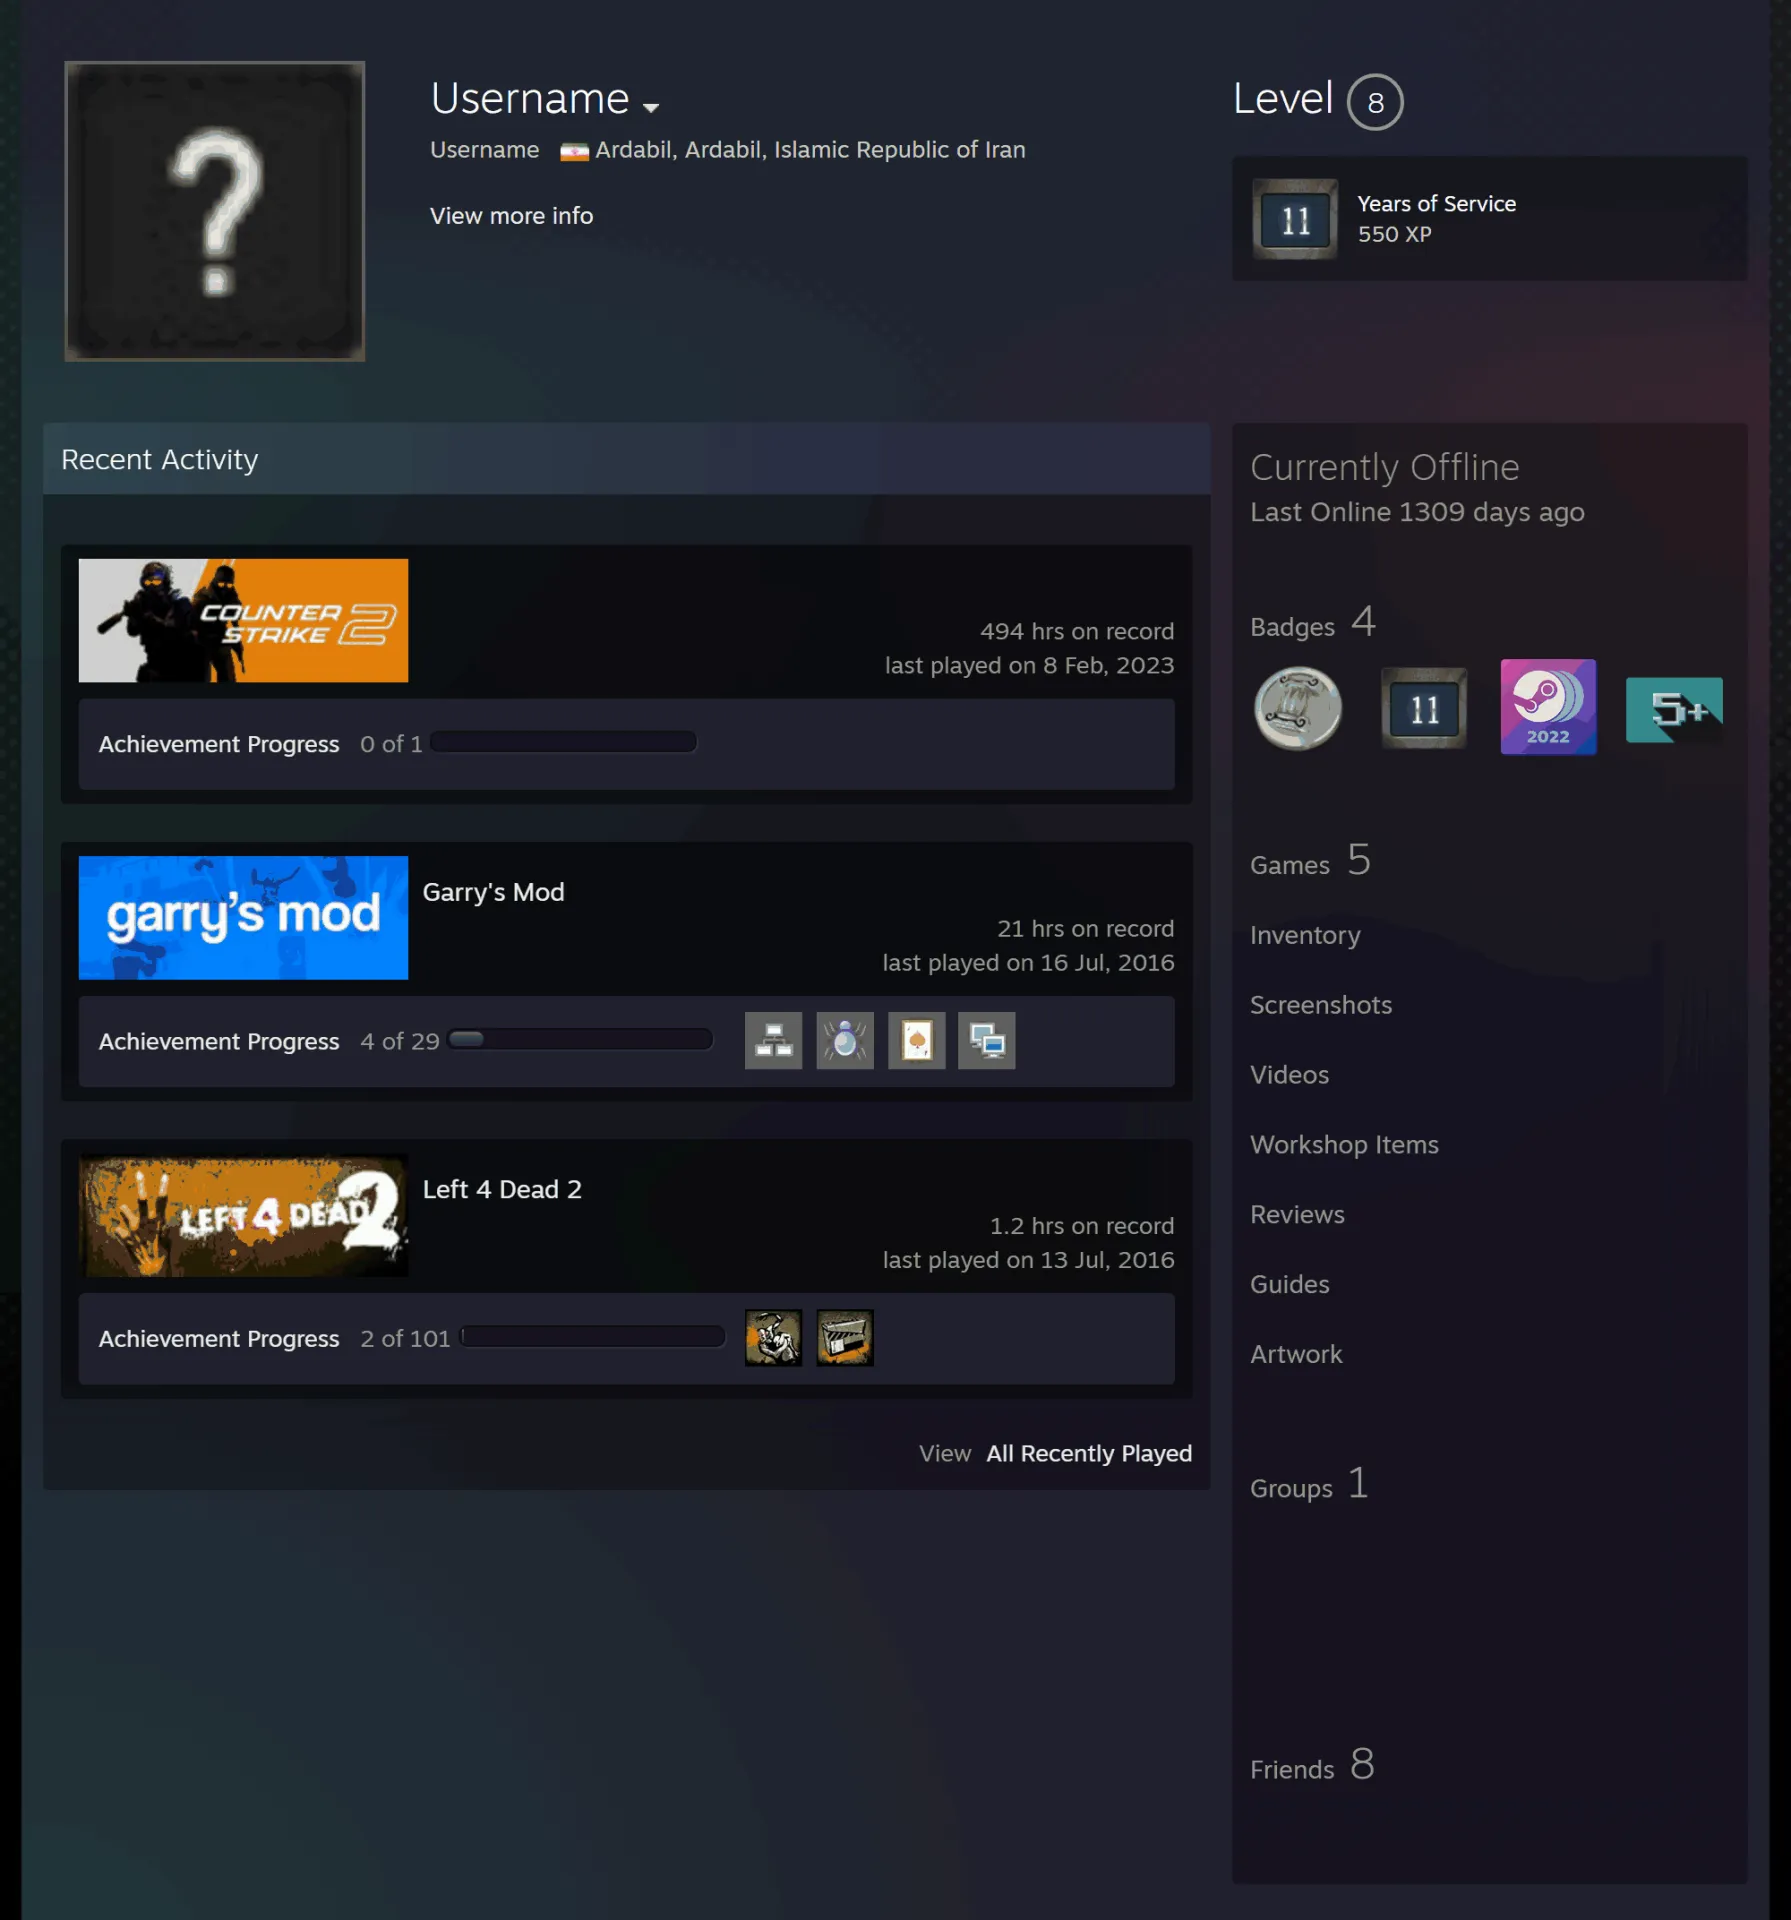The image size is (1791, 1920).
Task: Open the 11 years badge in Badges
Action: (1423, 708)
